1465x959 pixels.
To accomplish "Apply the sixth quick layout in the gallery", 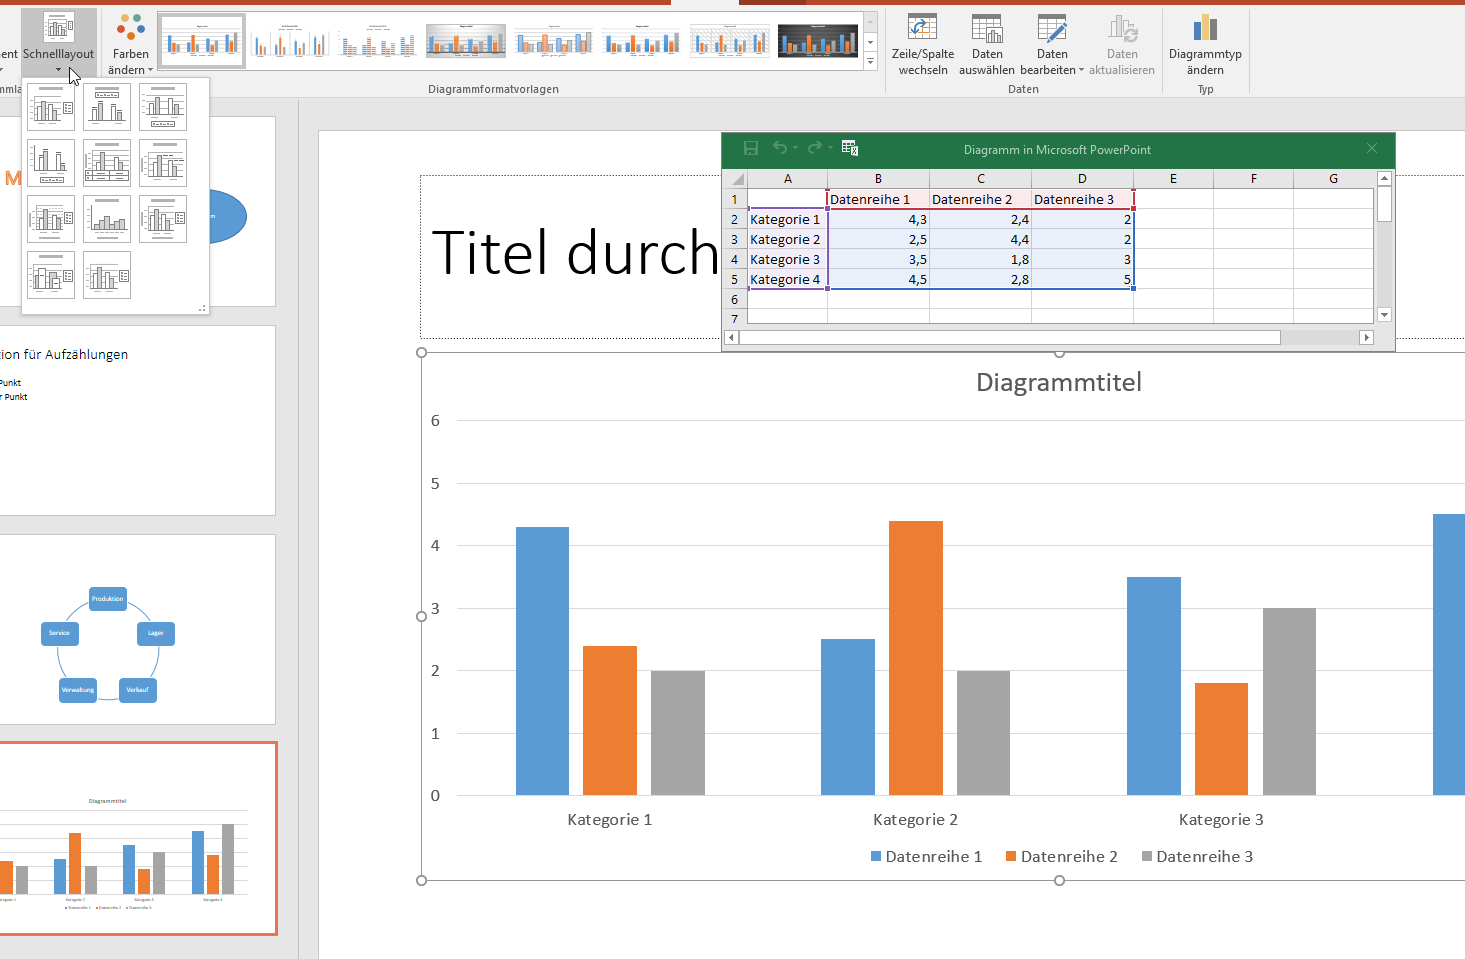I will (163, 163).
